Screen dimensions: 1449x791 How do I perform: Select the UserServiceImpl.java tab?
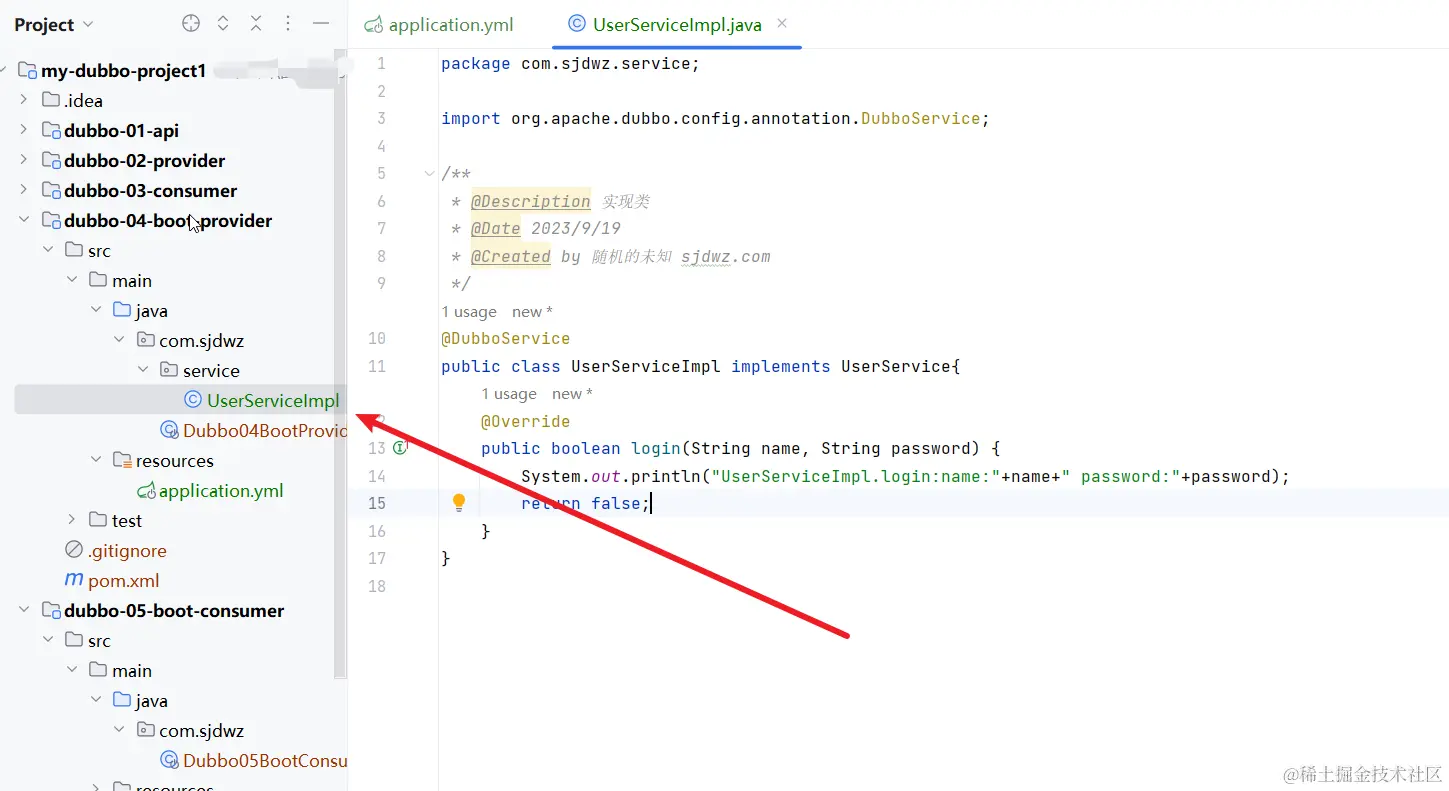pos(677,25)
